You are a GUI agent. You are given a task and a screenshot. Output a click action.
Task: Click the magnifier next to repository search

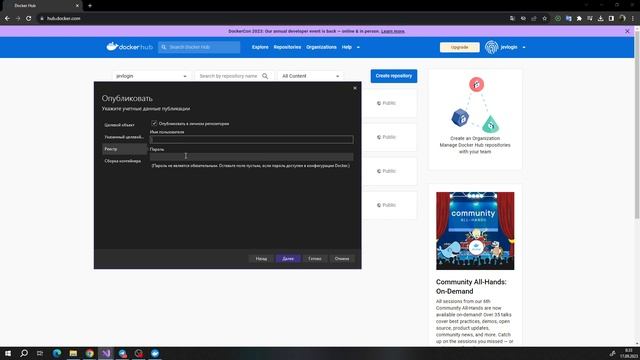coord(265,76)
